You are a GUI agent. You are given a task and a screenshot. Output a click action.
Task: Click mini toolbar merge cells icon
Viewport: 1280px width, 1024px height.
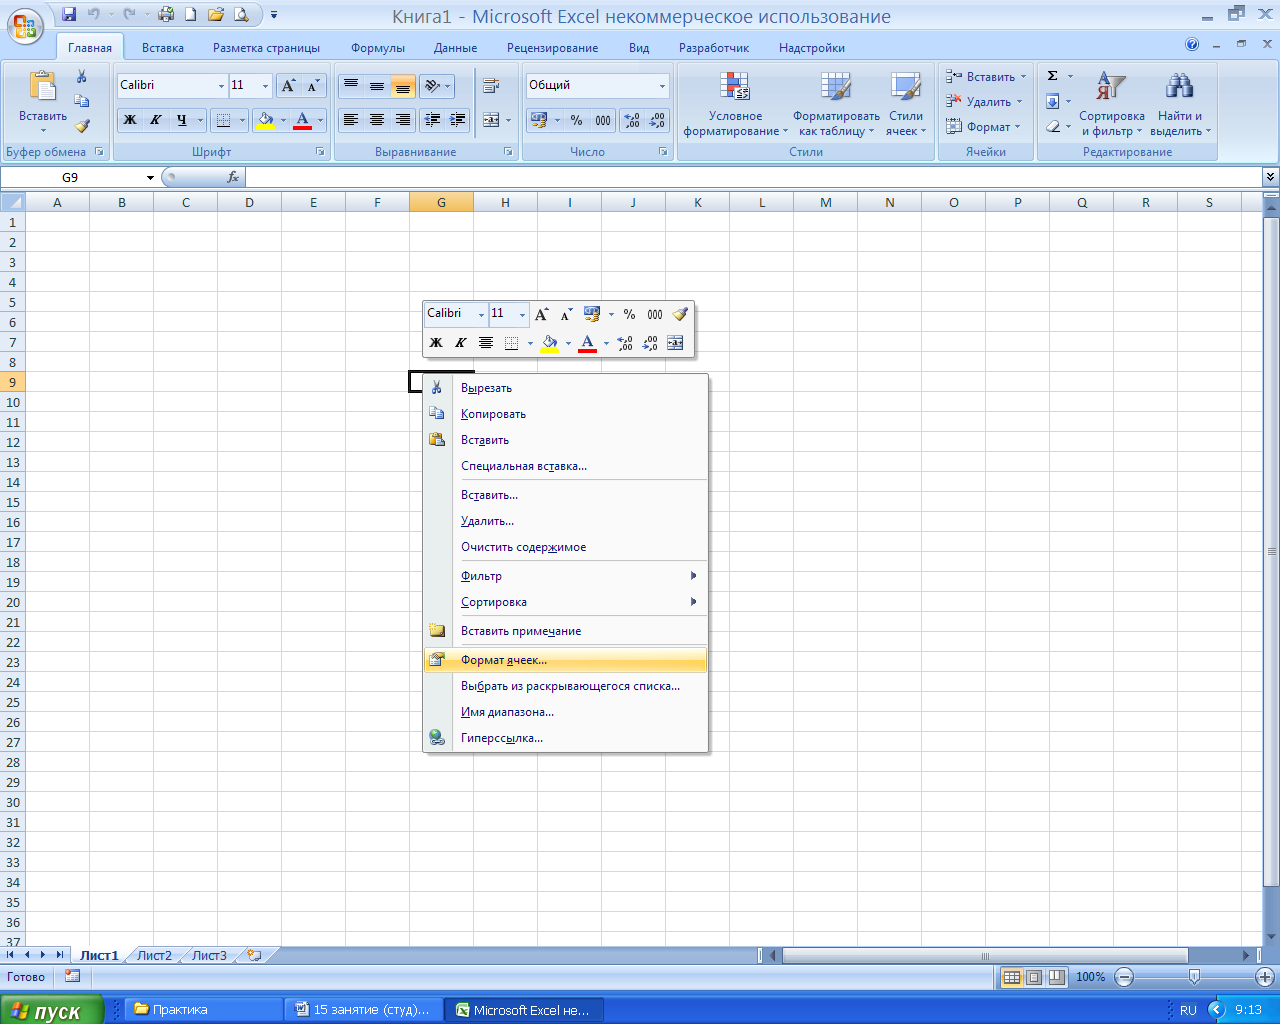(x=675, y=343)
